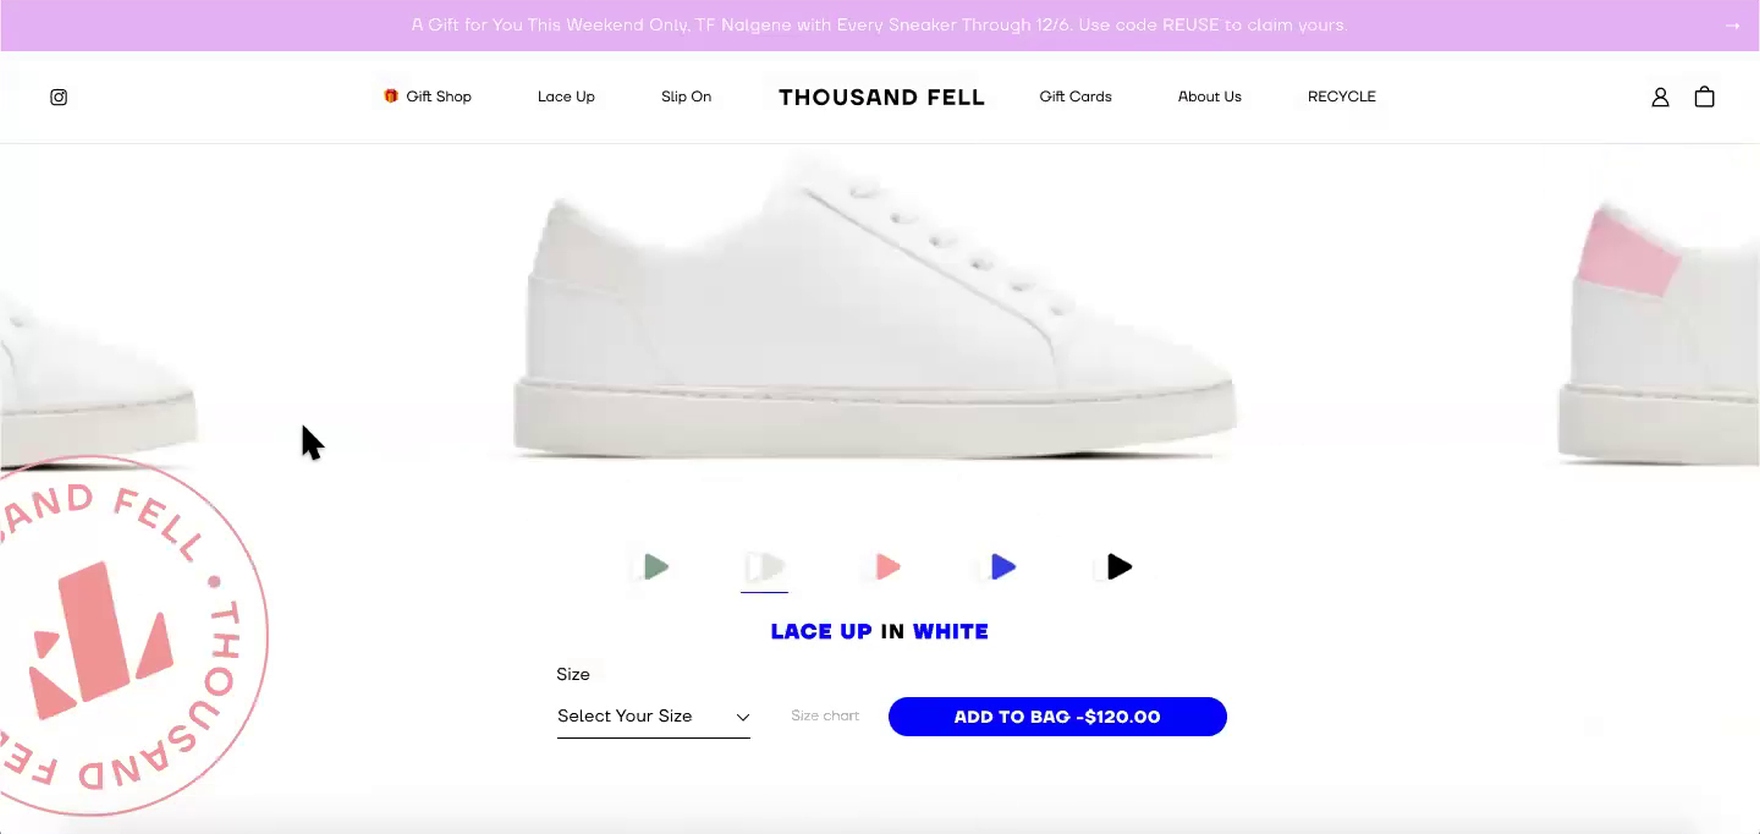The image size is (1760, 834).
Task: Select the black color swatch
Action: pos(1119,567)
